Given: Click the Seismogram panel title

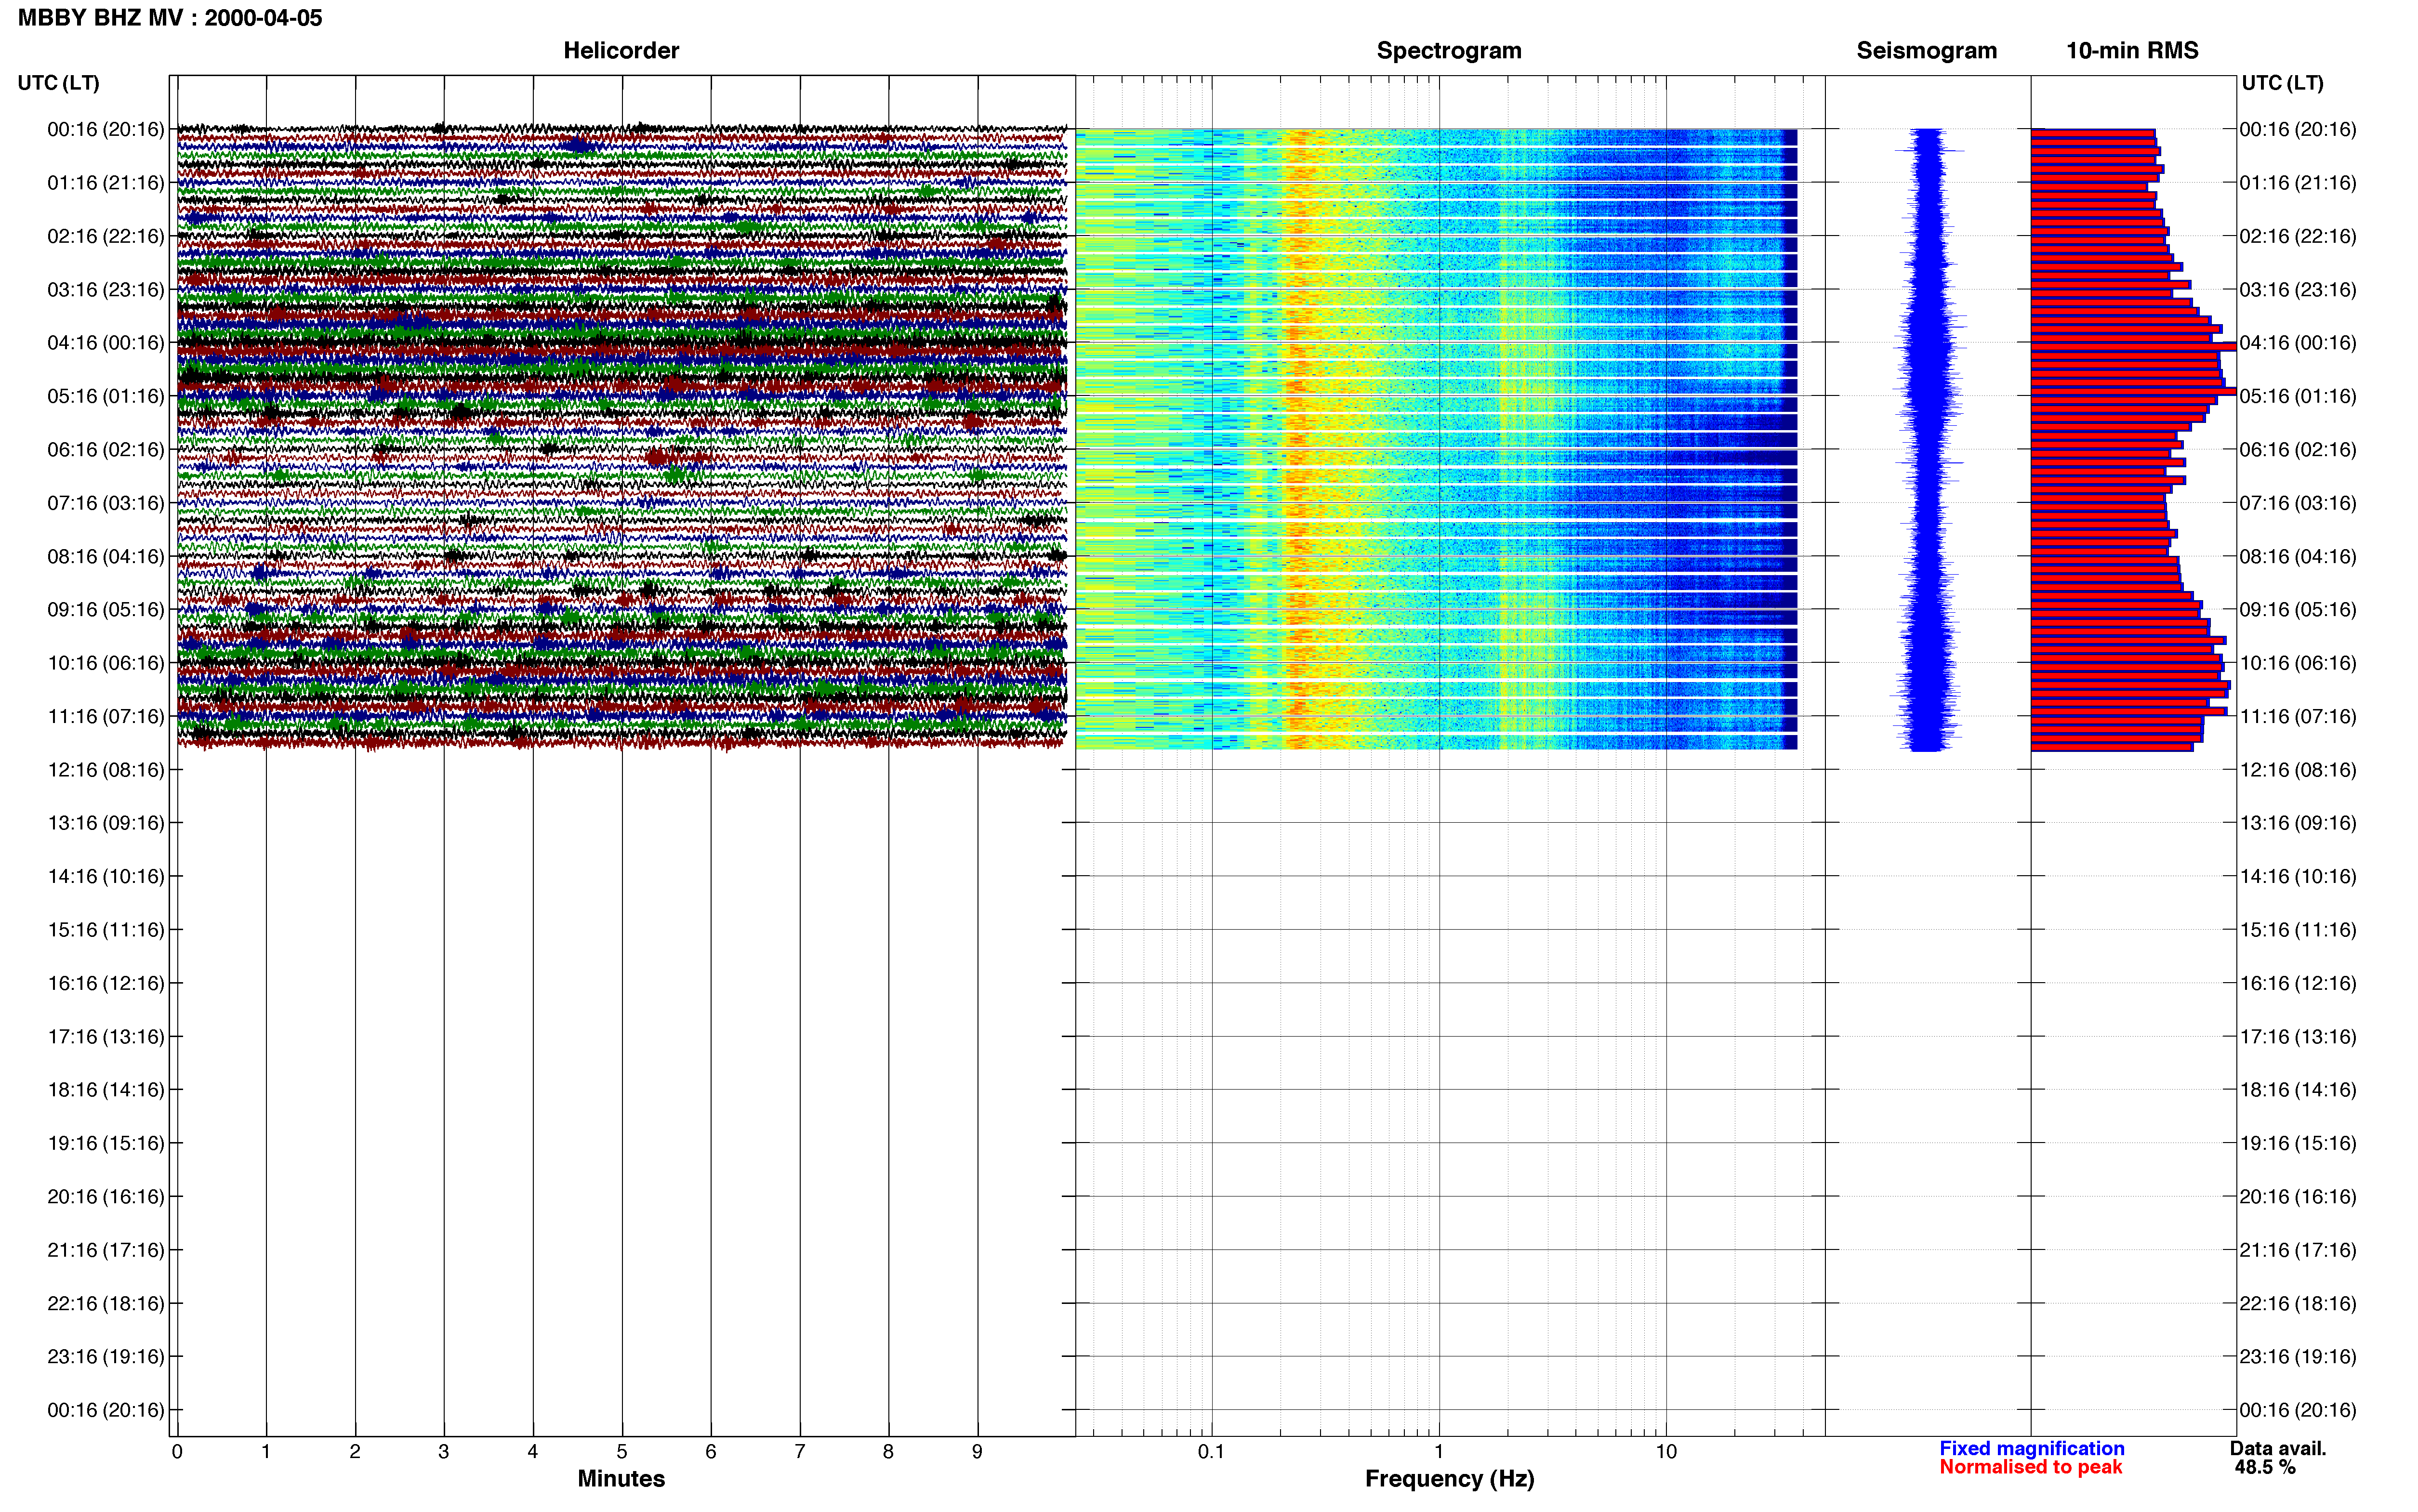Looking at the screenshot, I should [1926, 50].
